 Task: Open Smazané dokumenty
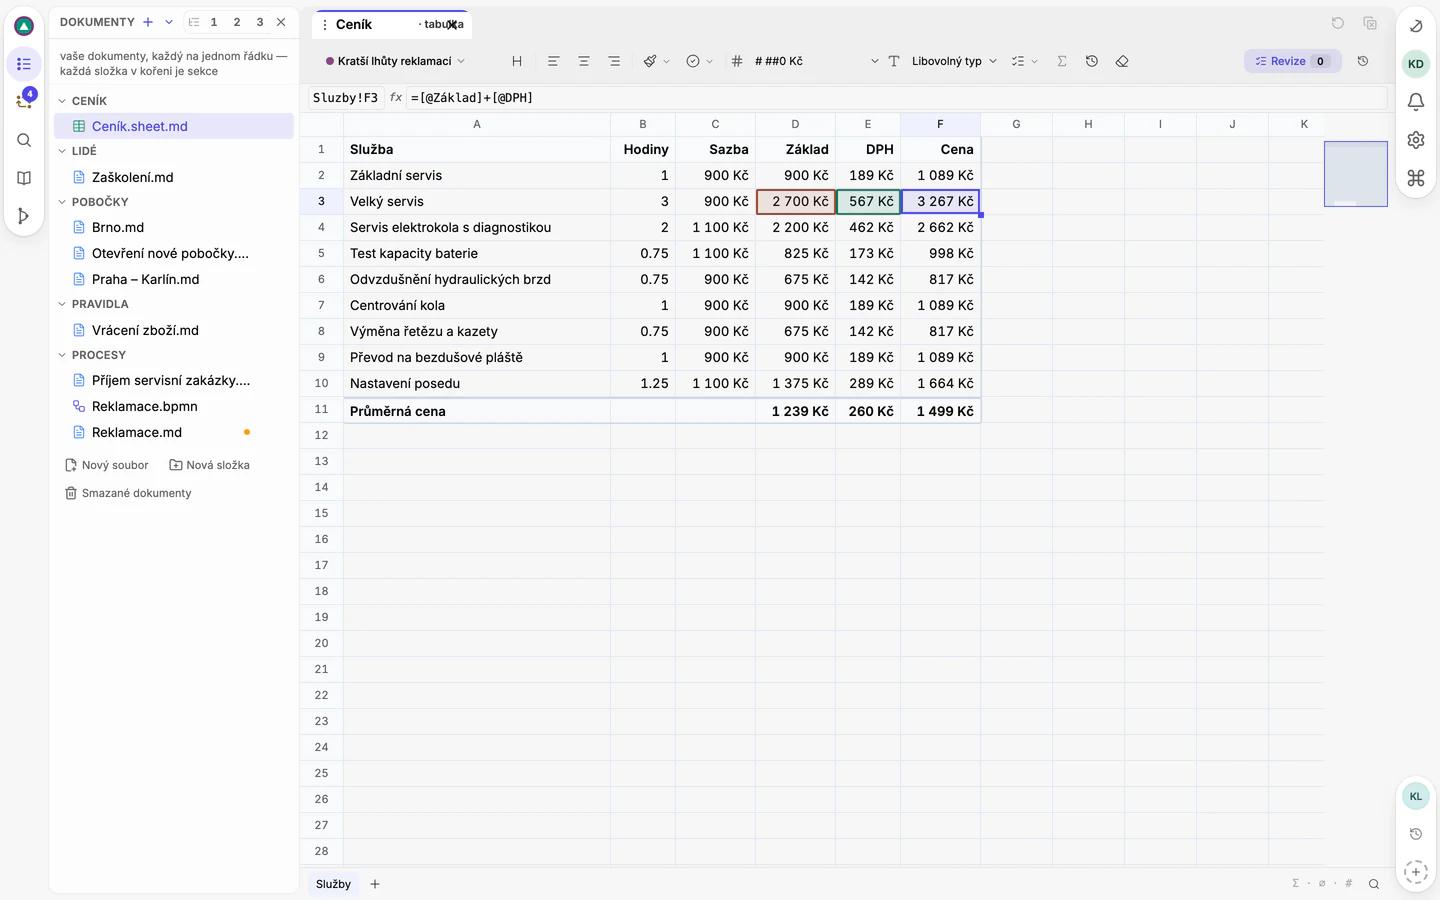[128, 493]
